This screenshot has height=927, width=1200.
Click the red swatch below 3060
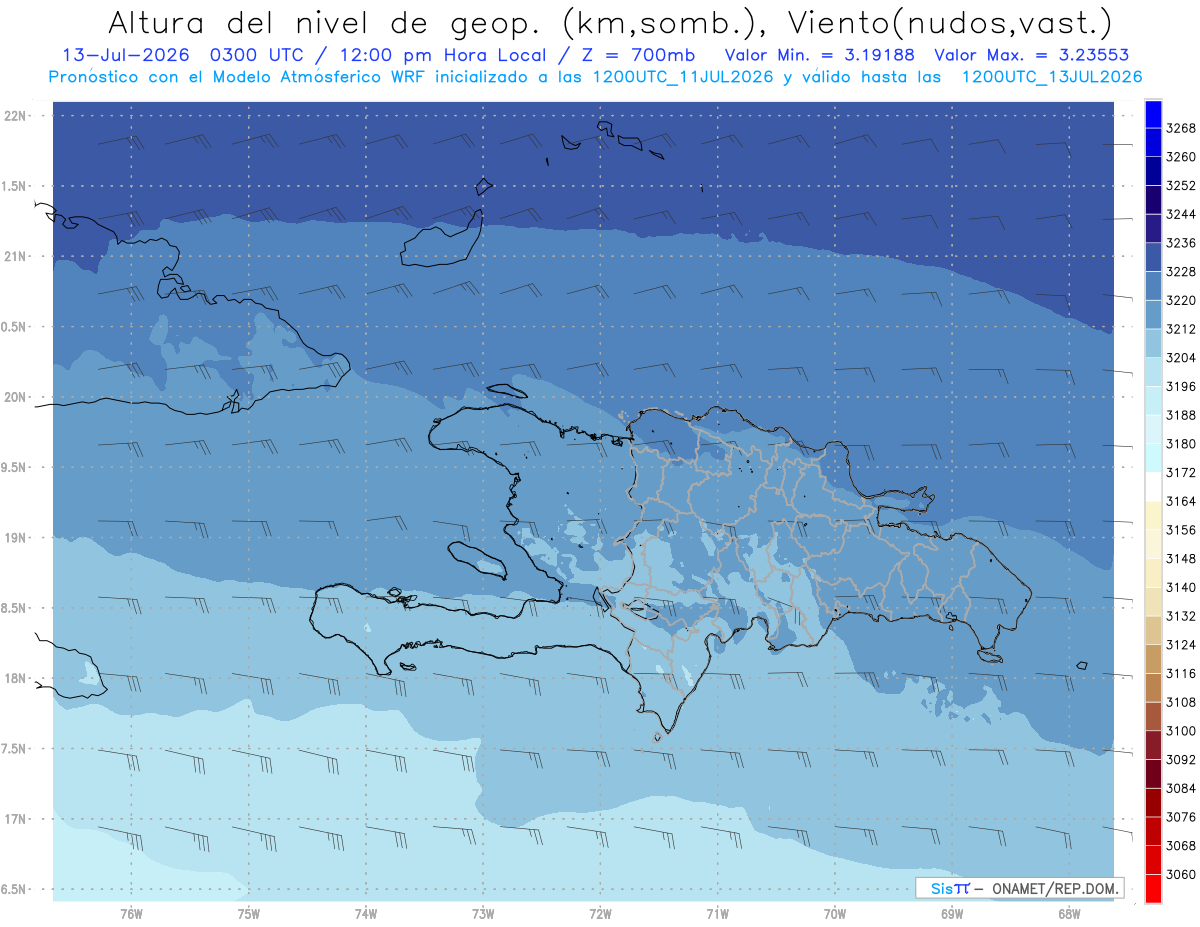[1153, 888]
